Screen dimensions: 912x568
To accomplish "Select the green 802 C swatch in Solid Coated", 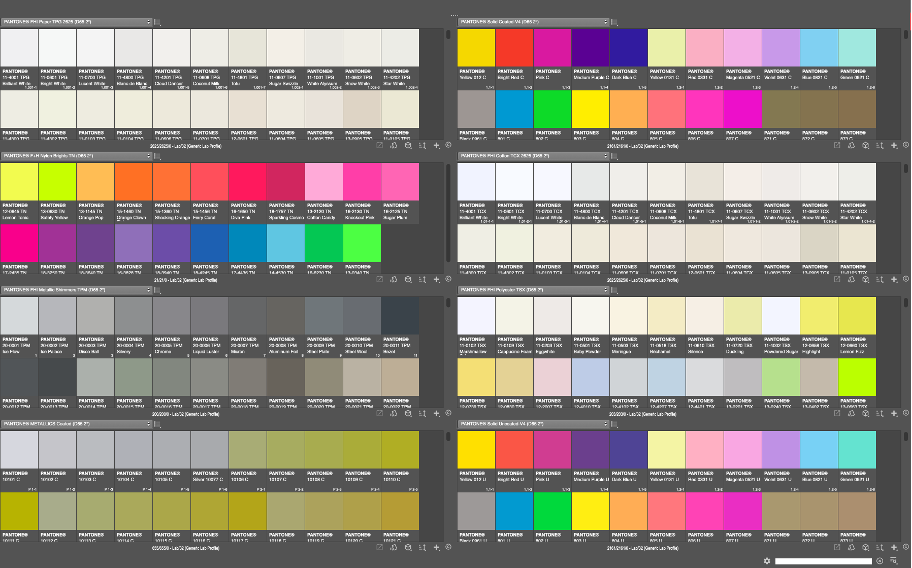I will (553, 109).
